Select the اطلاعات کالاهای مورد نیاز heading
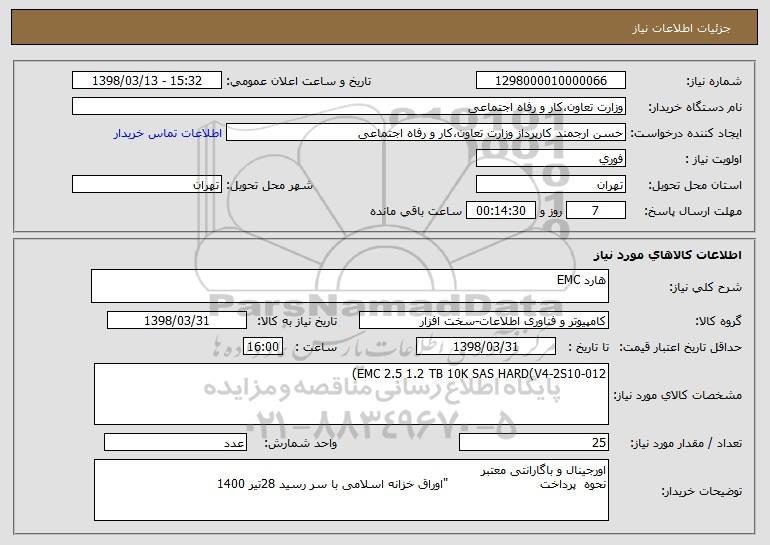The image size is (770, 545). point(667,254)
